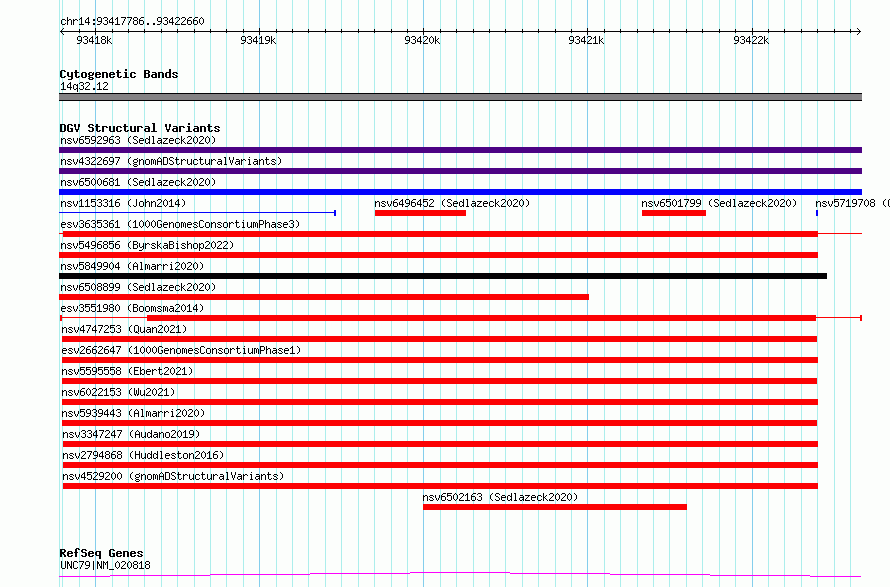
Task: Select nsv6502163 (Sedlazeck2020) label
Action: (500, 497)
